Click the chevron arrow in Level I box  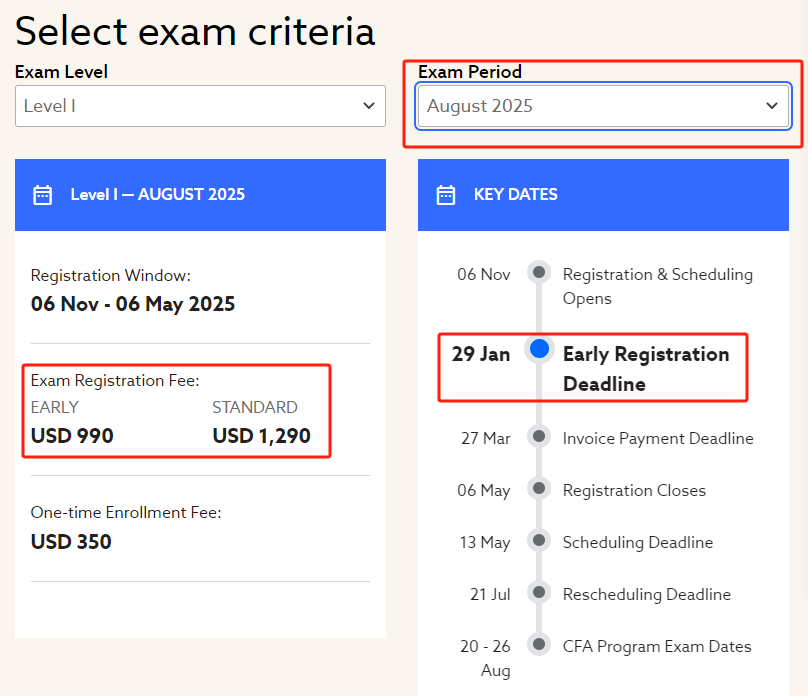tap(368, 106)
